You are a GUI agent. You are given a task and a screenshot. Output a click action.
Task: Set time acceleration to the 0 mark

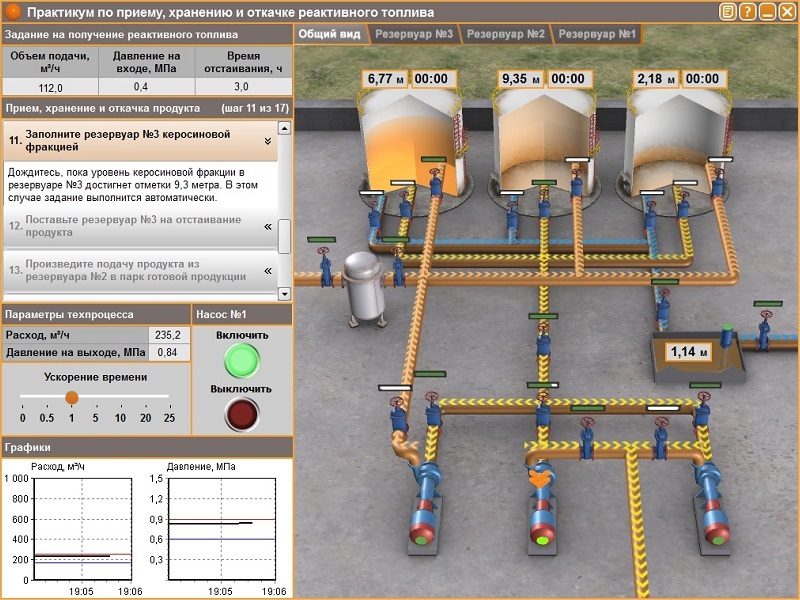[22, 418]
